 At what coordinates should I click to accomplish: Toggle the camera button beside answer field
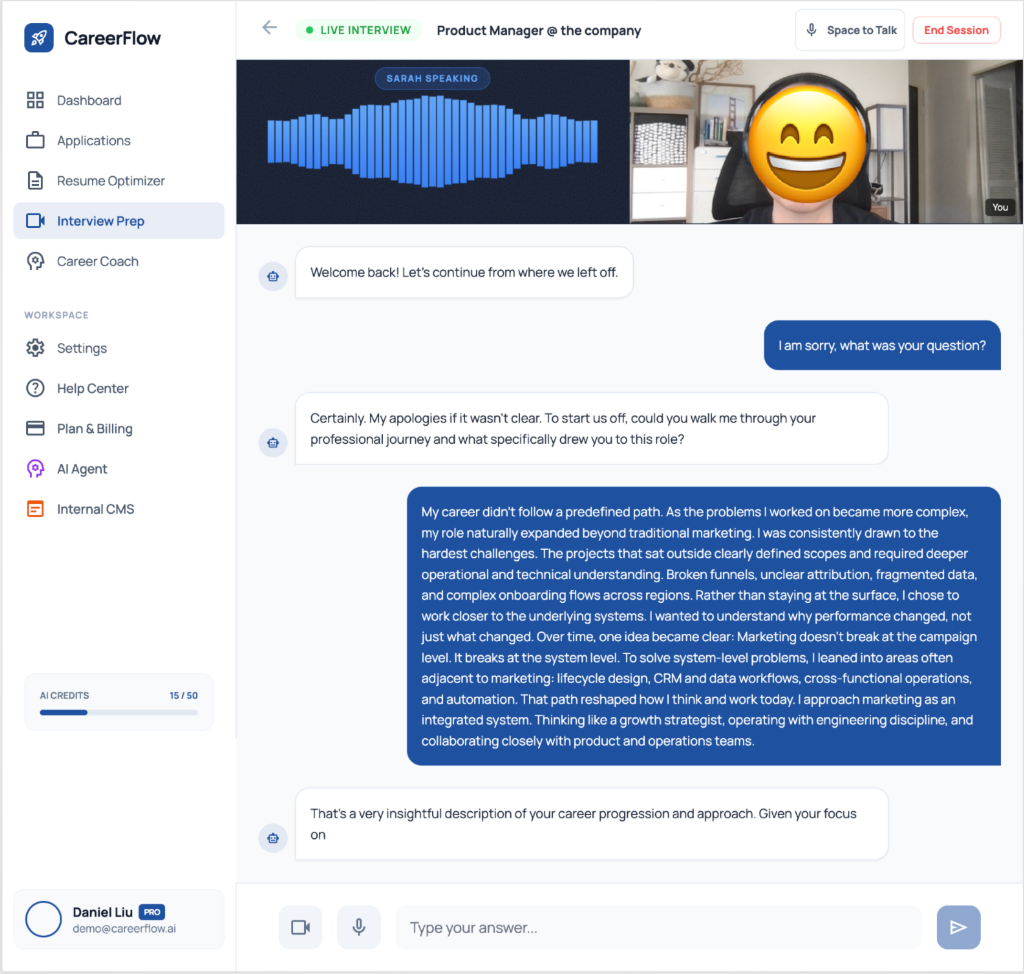tap(300, 927)
